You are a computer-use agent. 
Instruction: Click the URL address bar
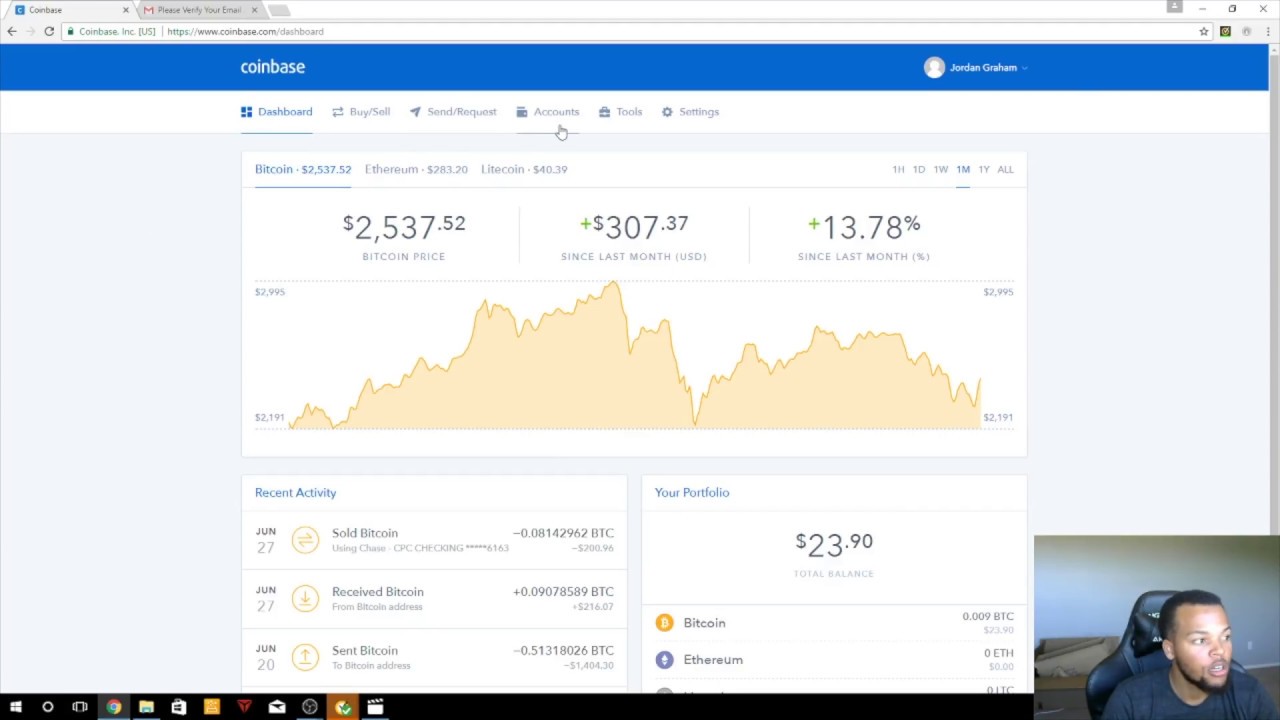coord(634,31)
